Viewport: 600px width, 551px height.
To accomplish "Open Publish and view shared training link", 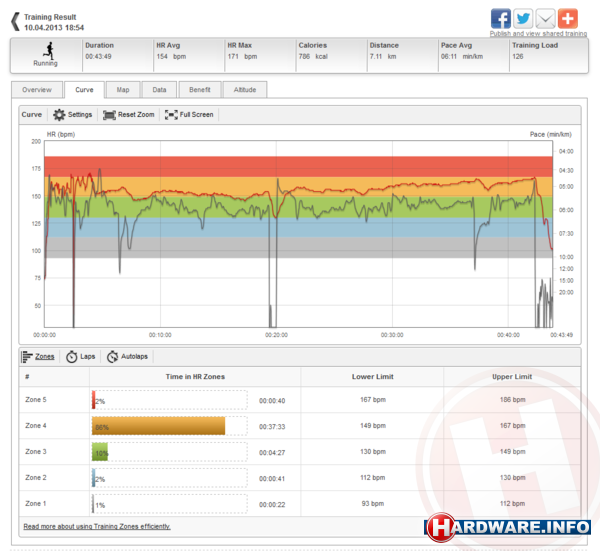I will click(x=538, y=34).
